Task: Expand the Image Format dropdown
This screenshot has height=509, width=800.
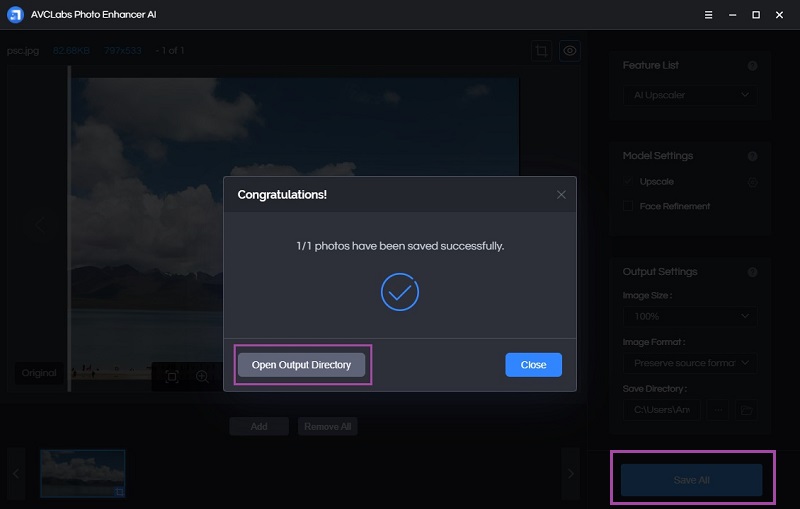Action: 690,363
